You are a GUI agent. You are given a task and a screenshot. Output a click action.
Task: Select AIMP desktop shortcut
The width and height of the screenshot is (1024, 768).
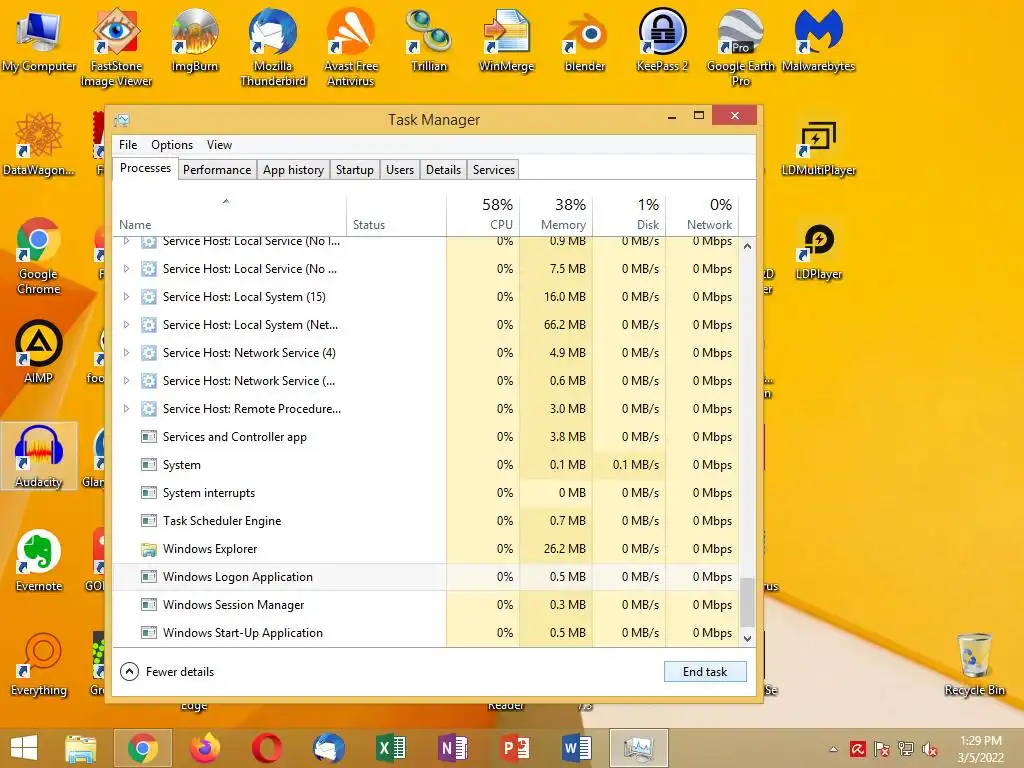pyautogui.click(x=39, y=351)
